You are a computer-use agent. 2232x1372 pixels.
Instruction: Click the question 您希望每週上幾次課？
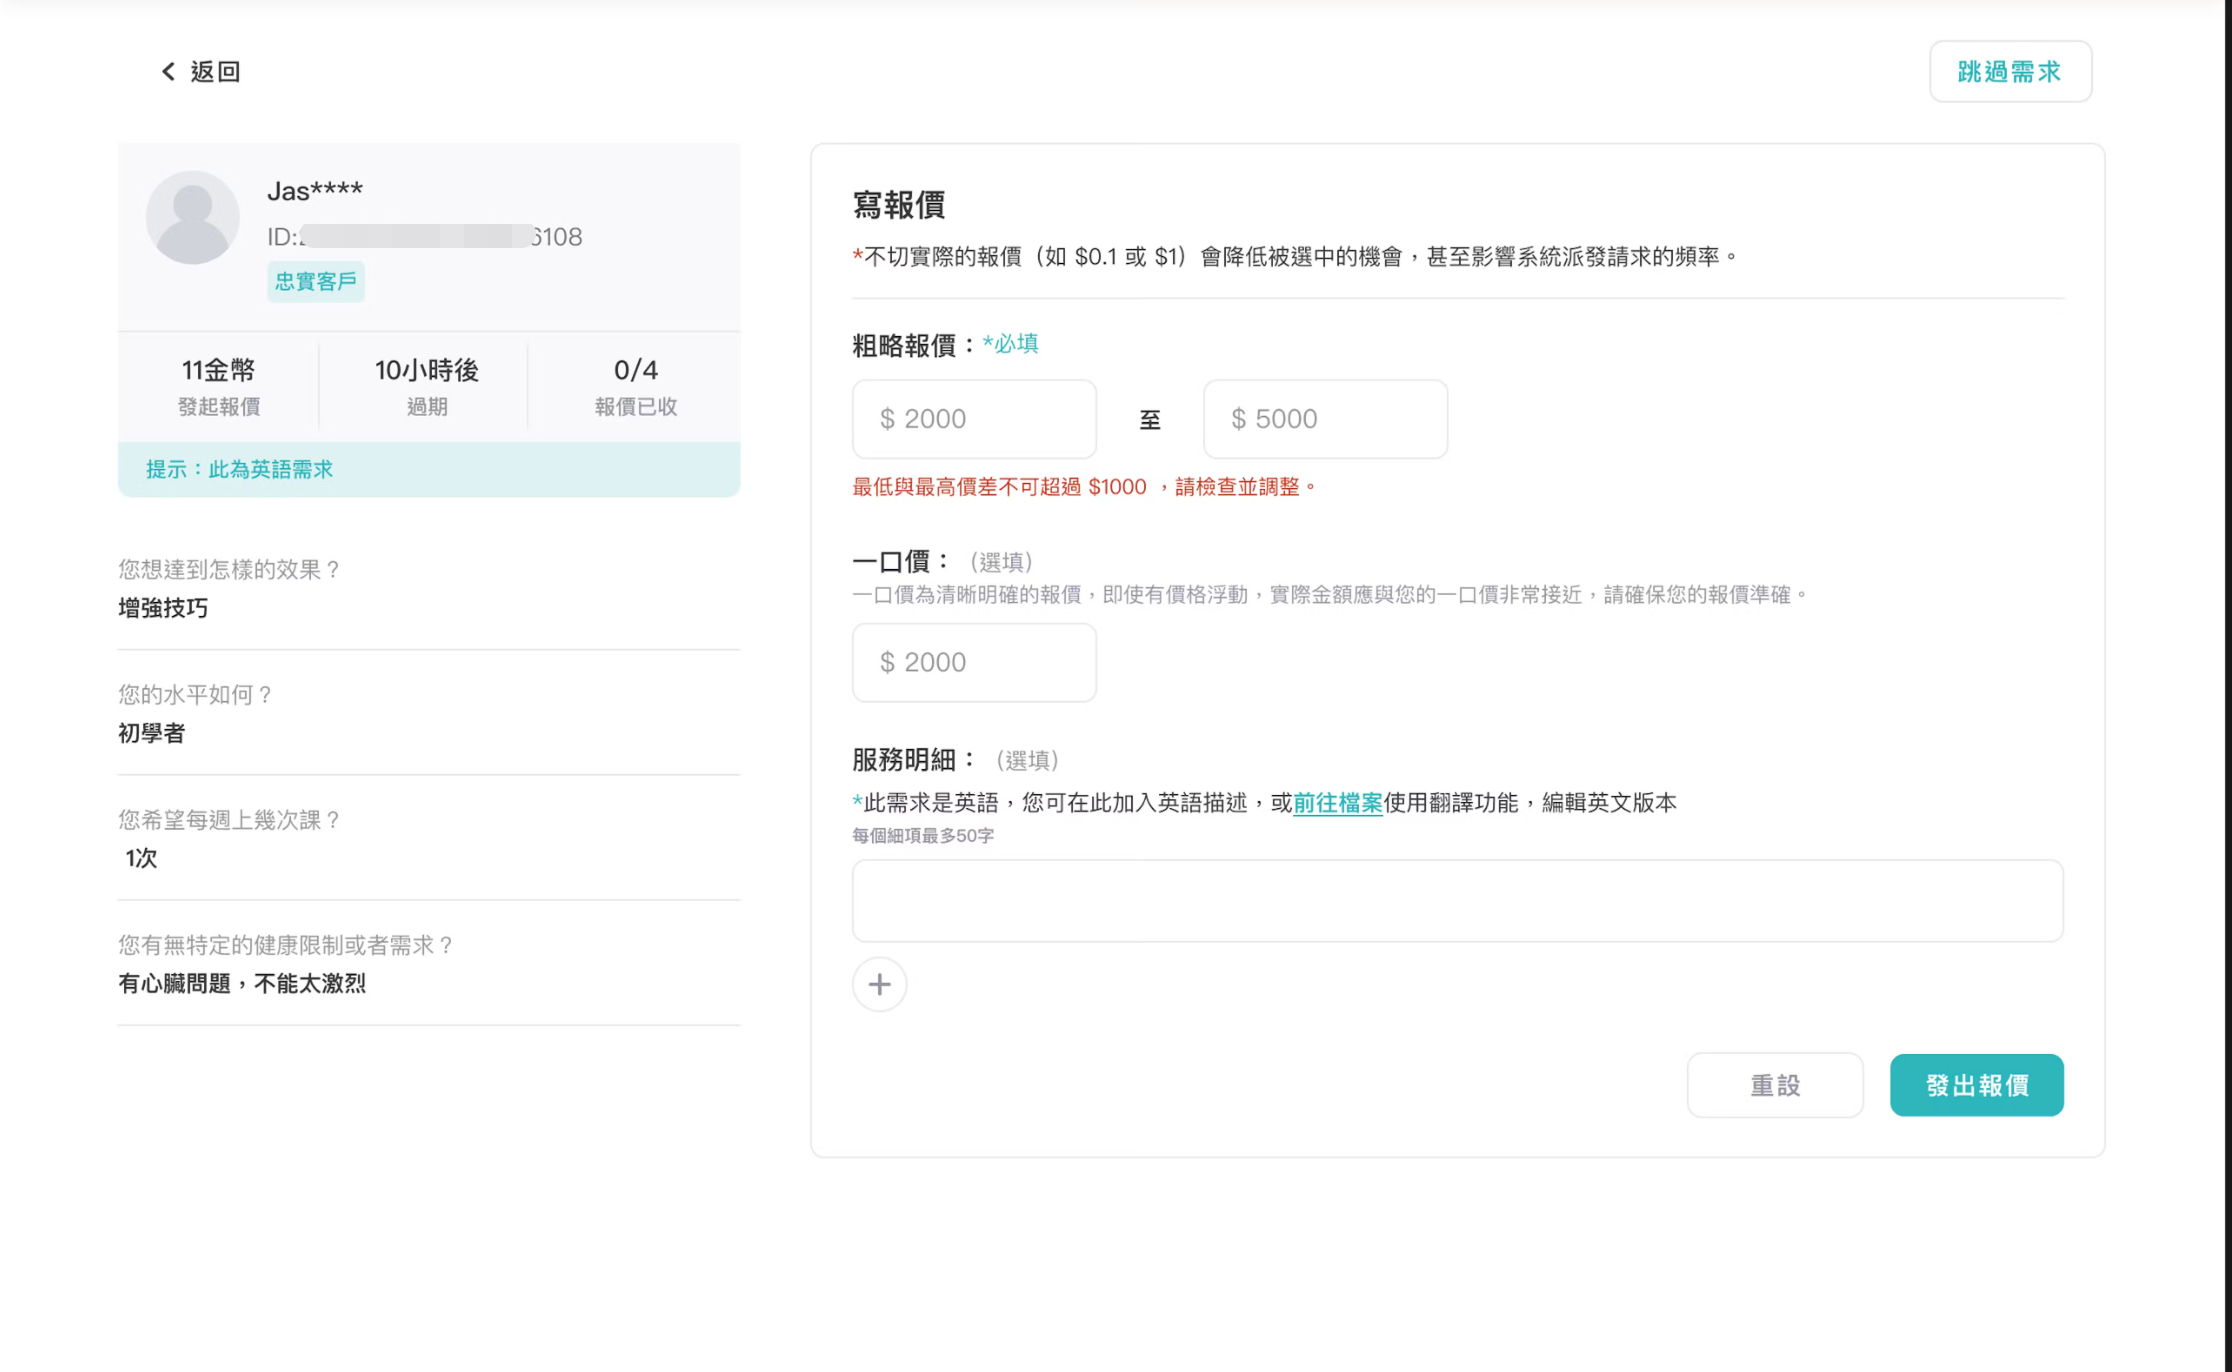(x=231, y=819)
